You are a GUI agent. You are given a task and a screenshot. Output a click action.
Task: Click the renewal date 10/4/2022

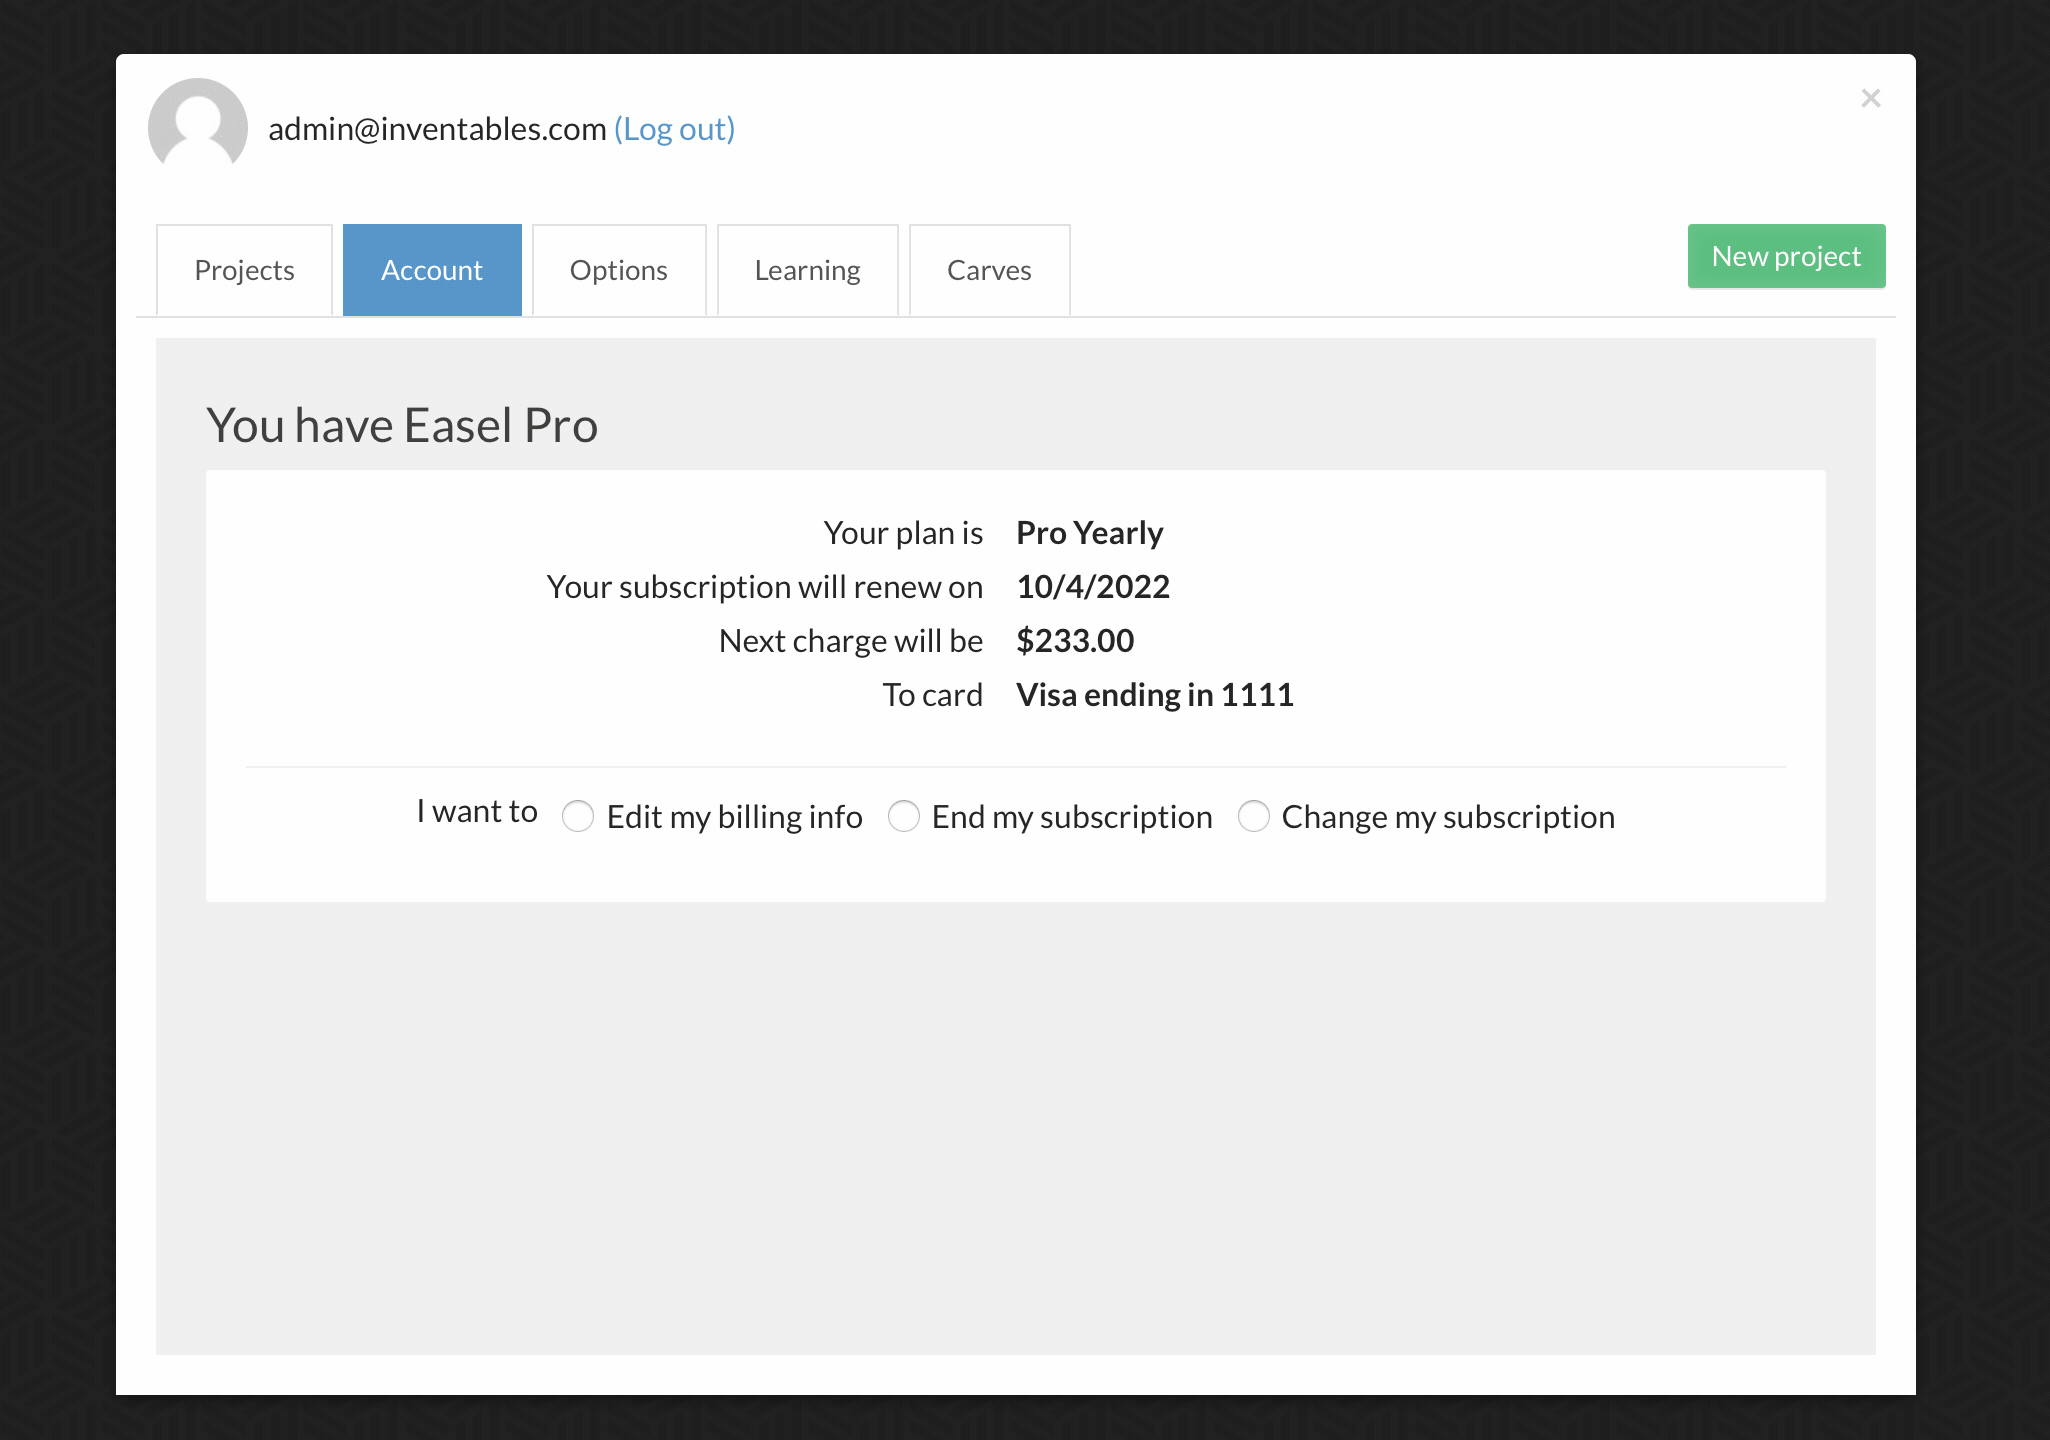pos(1093,587)
